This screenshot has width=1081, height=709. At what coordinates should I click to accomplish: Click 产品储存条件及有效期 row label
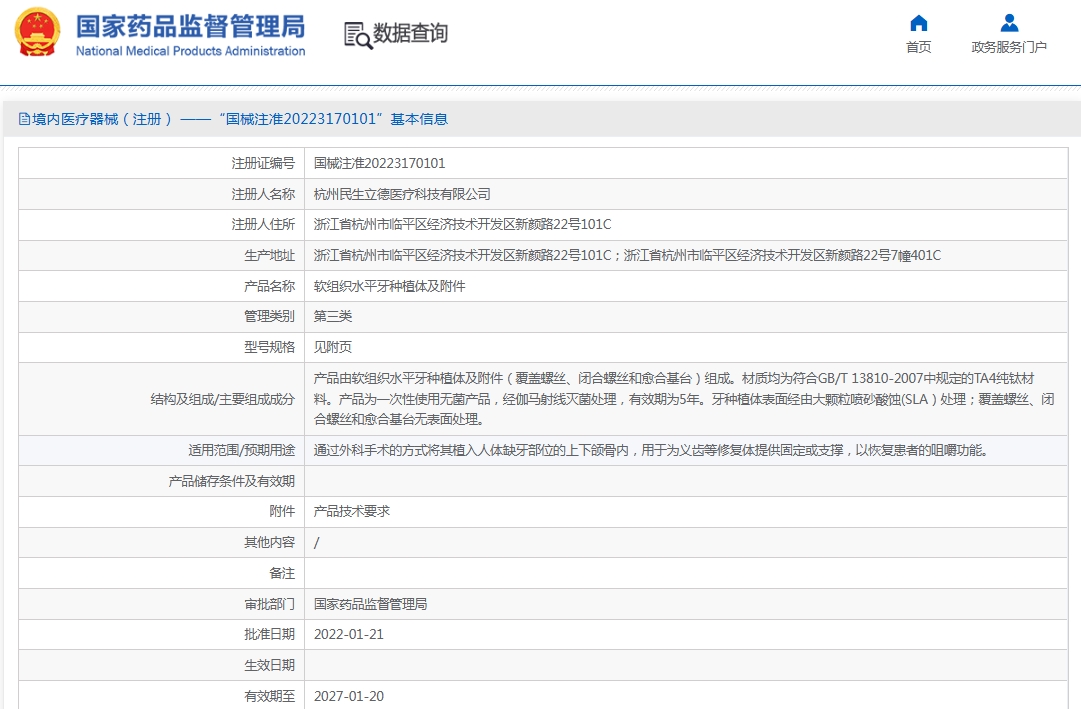tap(232, 481)
